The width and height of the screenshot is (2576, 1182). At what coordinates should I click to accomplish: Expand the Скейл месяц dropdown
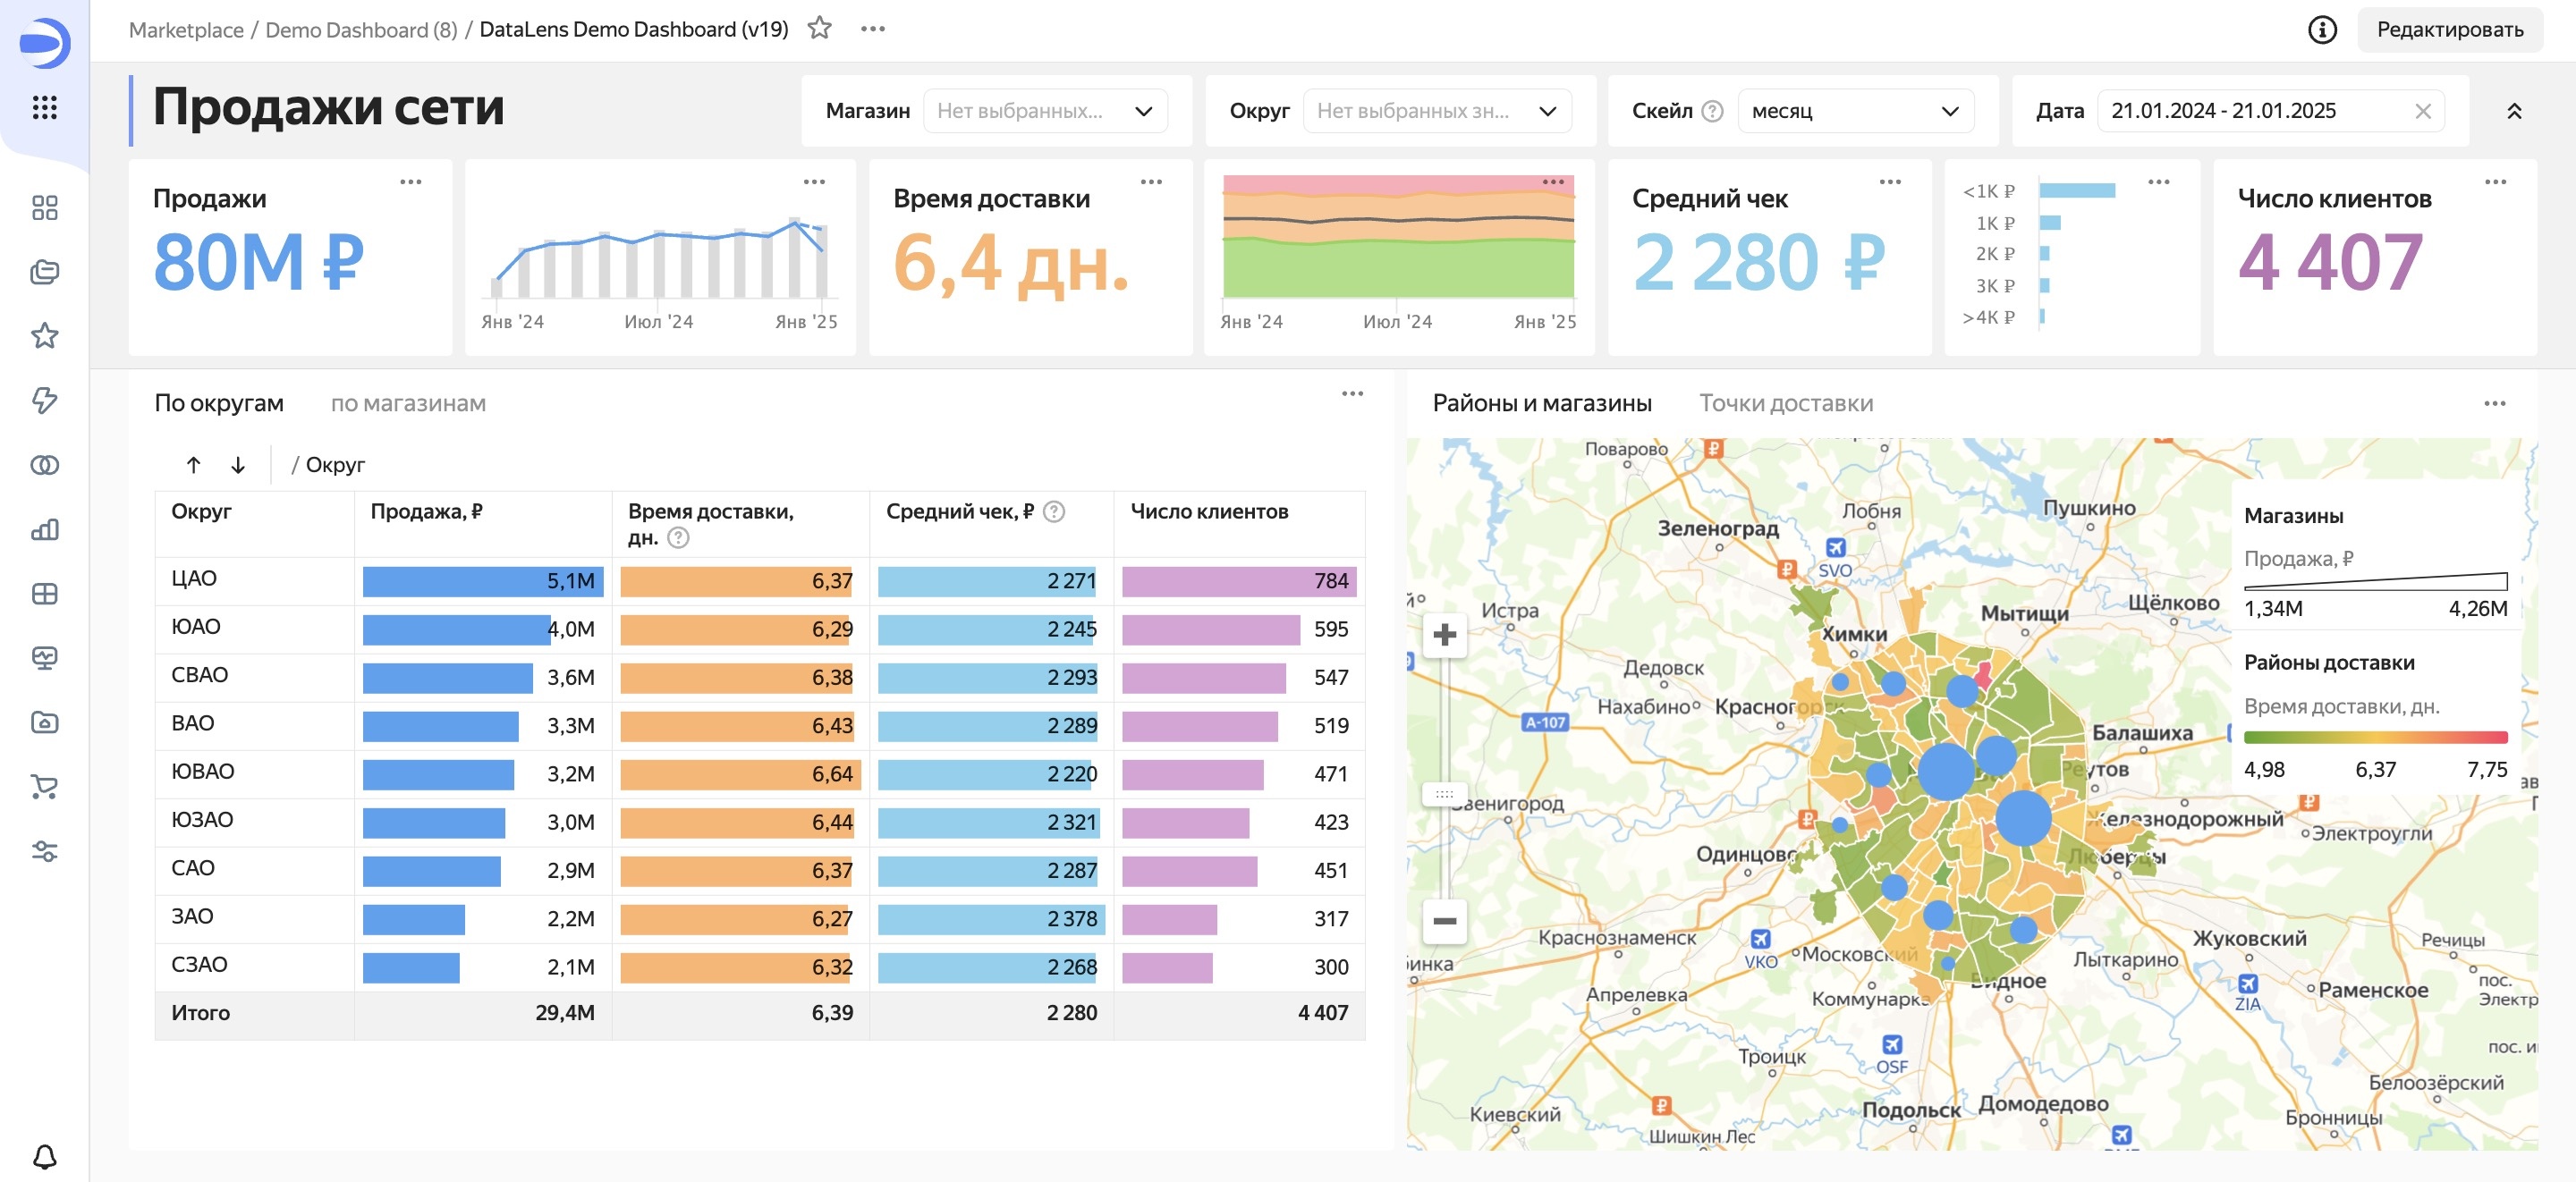(1855, 111)
